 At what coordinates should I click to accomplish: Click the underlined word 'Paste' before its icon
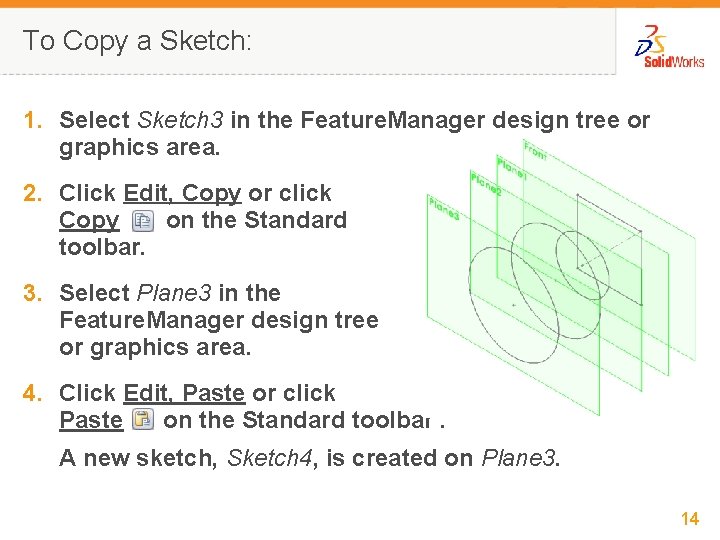[90, 420]
